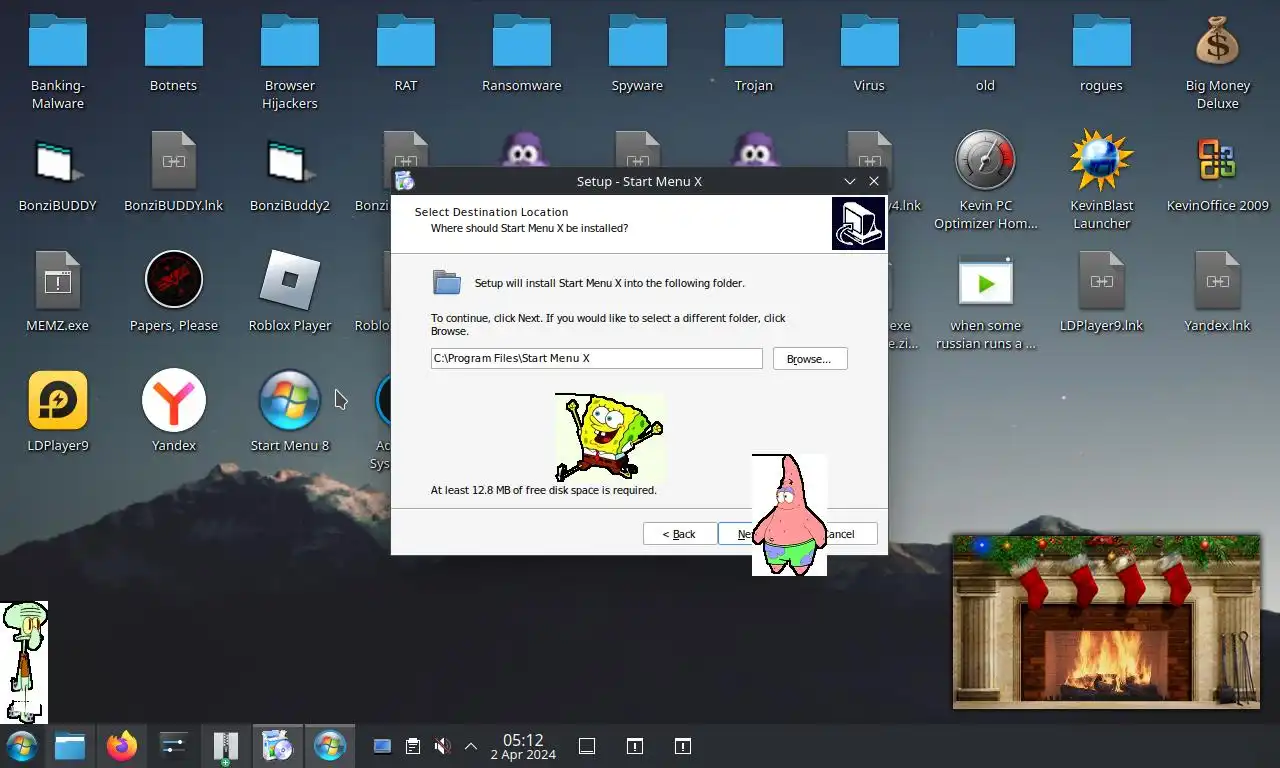Open the Virus folder

pos(870,53)
